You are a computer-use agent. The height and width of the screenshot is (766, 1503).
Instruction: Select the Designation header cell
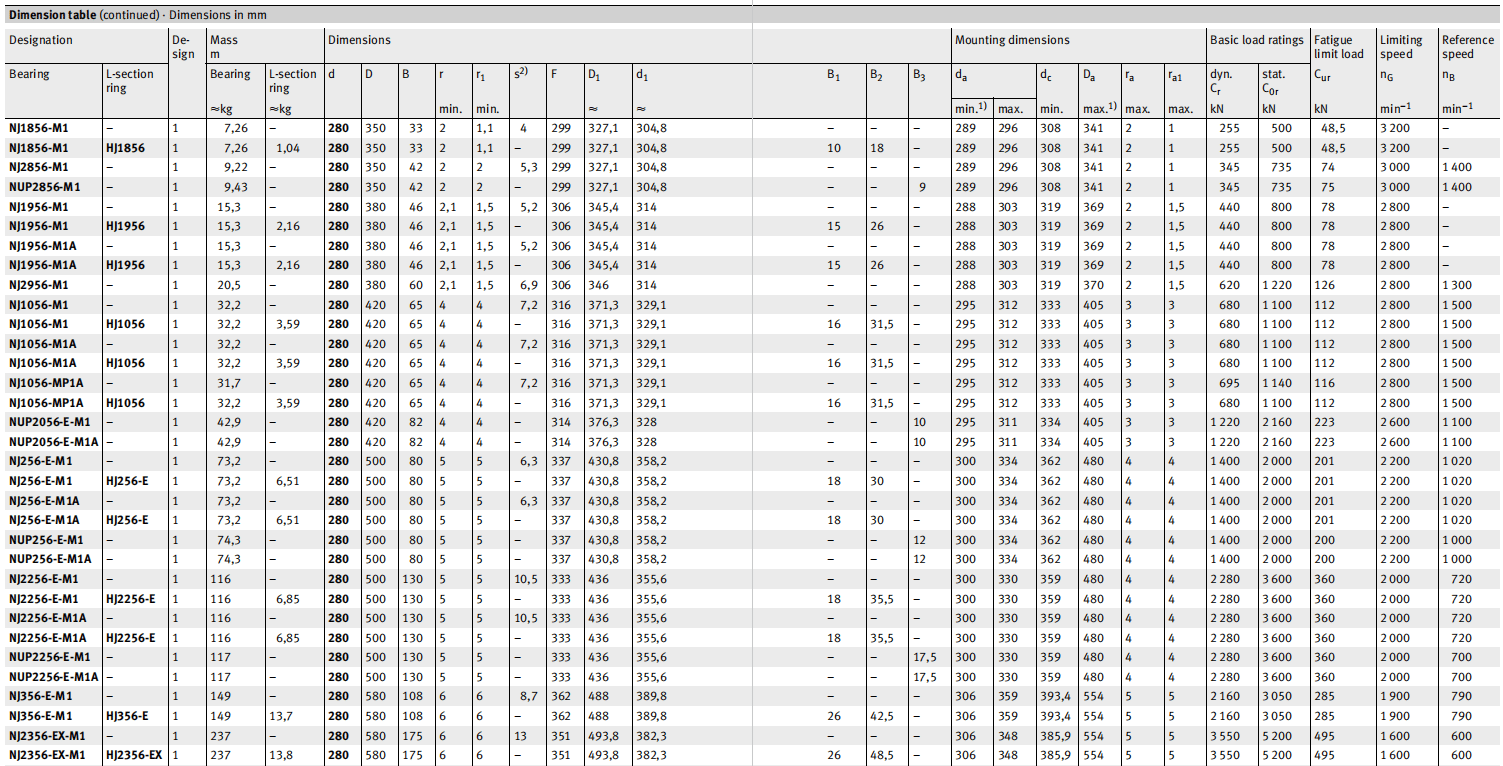tap(41, 41)
